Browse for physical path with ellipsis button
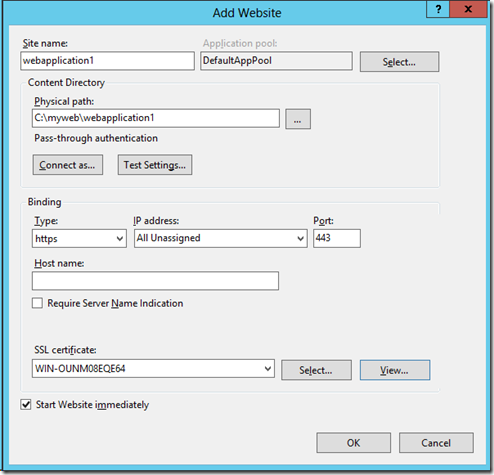The height and width of the screenshot is (475, 494). [298, 119]
